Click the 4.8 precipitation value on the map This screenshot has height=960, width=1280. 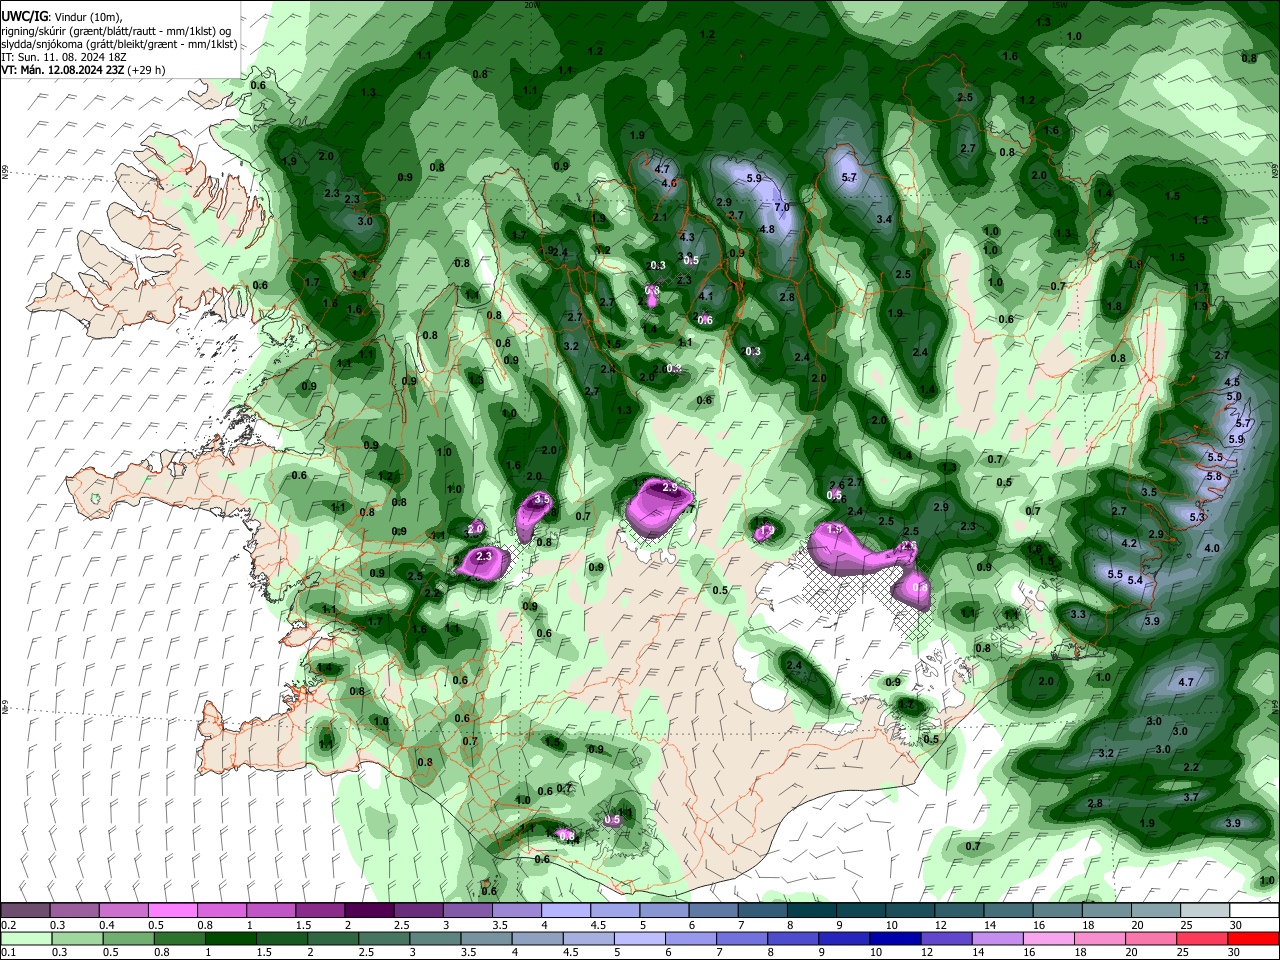point(767,229)
